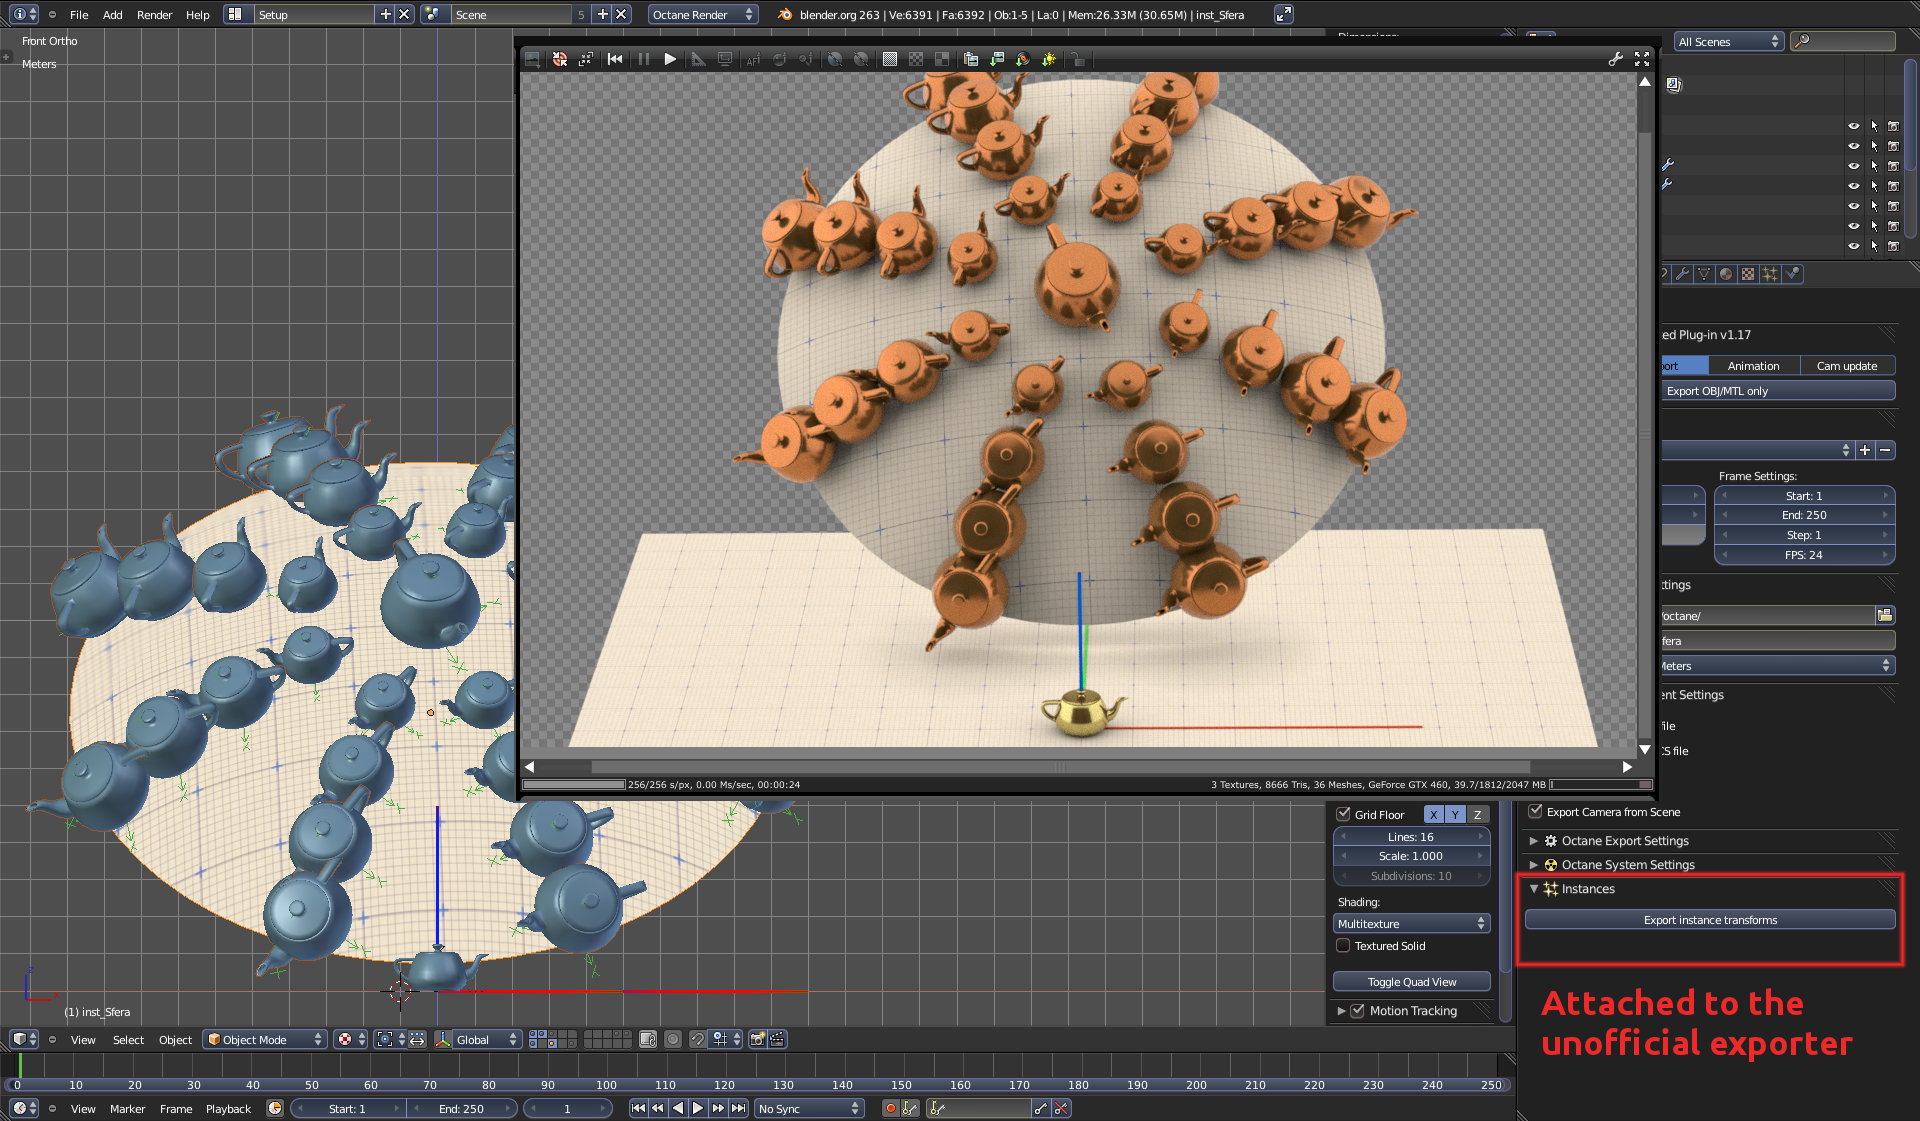This screenshot has height=1121, width=1920.
Task: Click the snap magnet icon
Action: pos(698,1039)
